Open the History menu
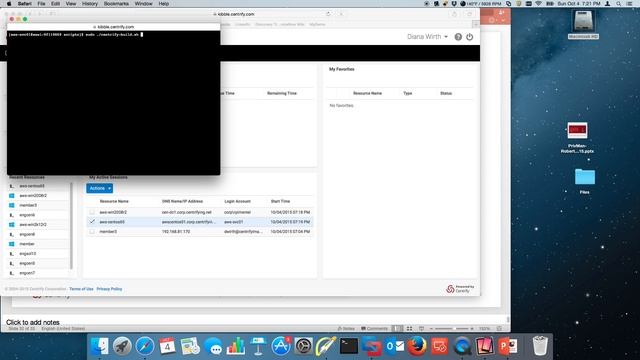The width and height of the screenshot is (640, 360). (x=90, y=4)
